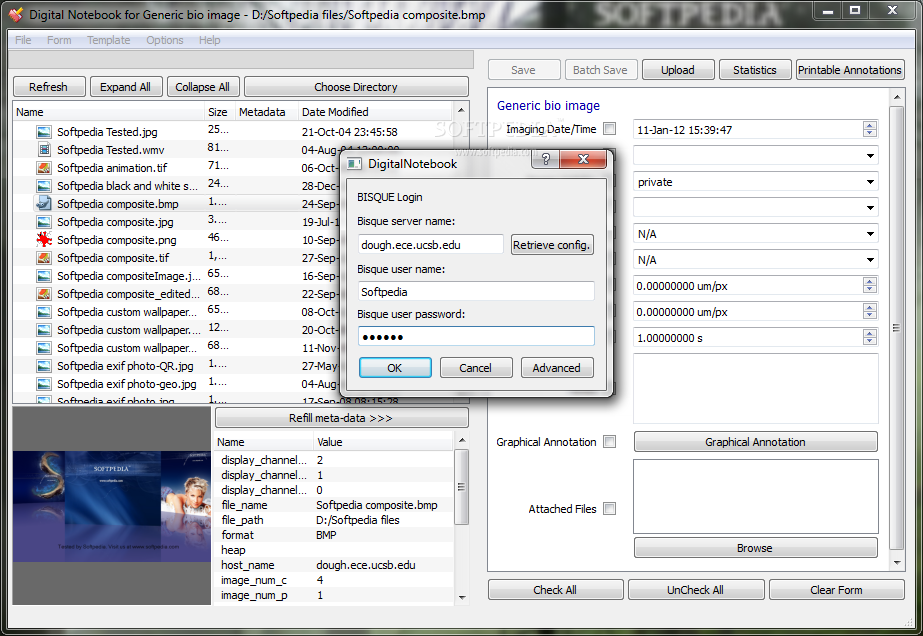Toggle Graphical Annotation checkbox
The image size is (923, 636).
click(x=610, y=442)
